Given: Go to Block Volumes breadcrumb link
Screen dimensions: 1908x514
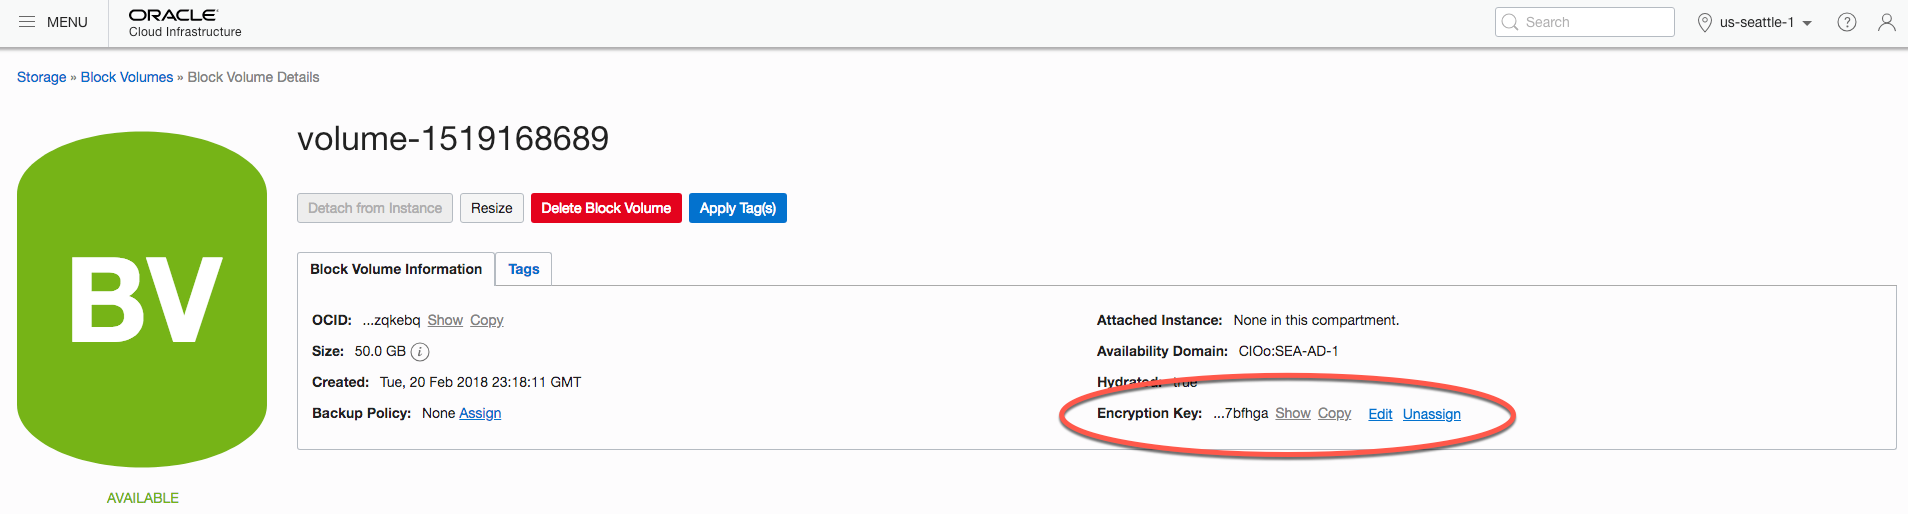Looking at the screenshot, I should pyautogui.click(x=127, y=77).
